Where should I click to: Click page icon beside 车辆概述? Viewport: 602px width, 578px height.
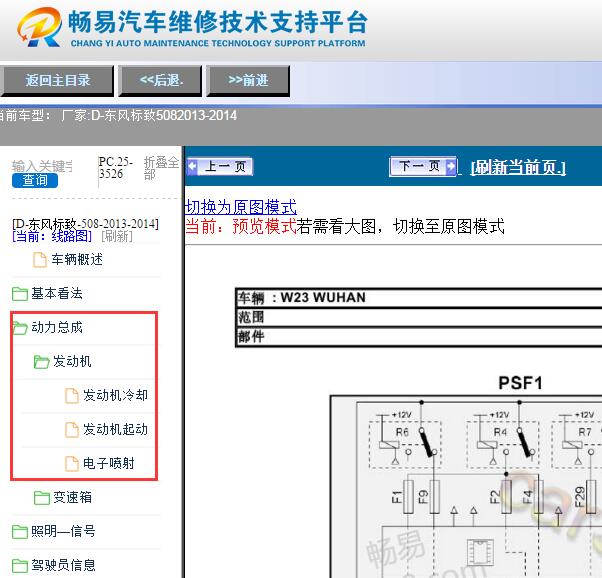click(40, 260)
